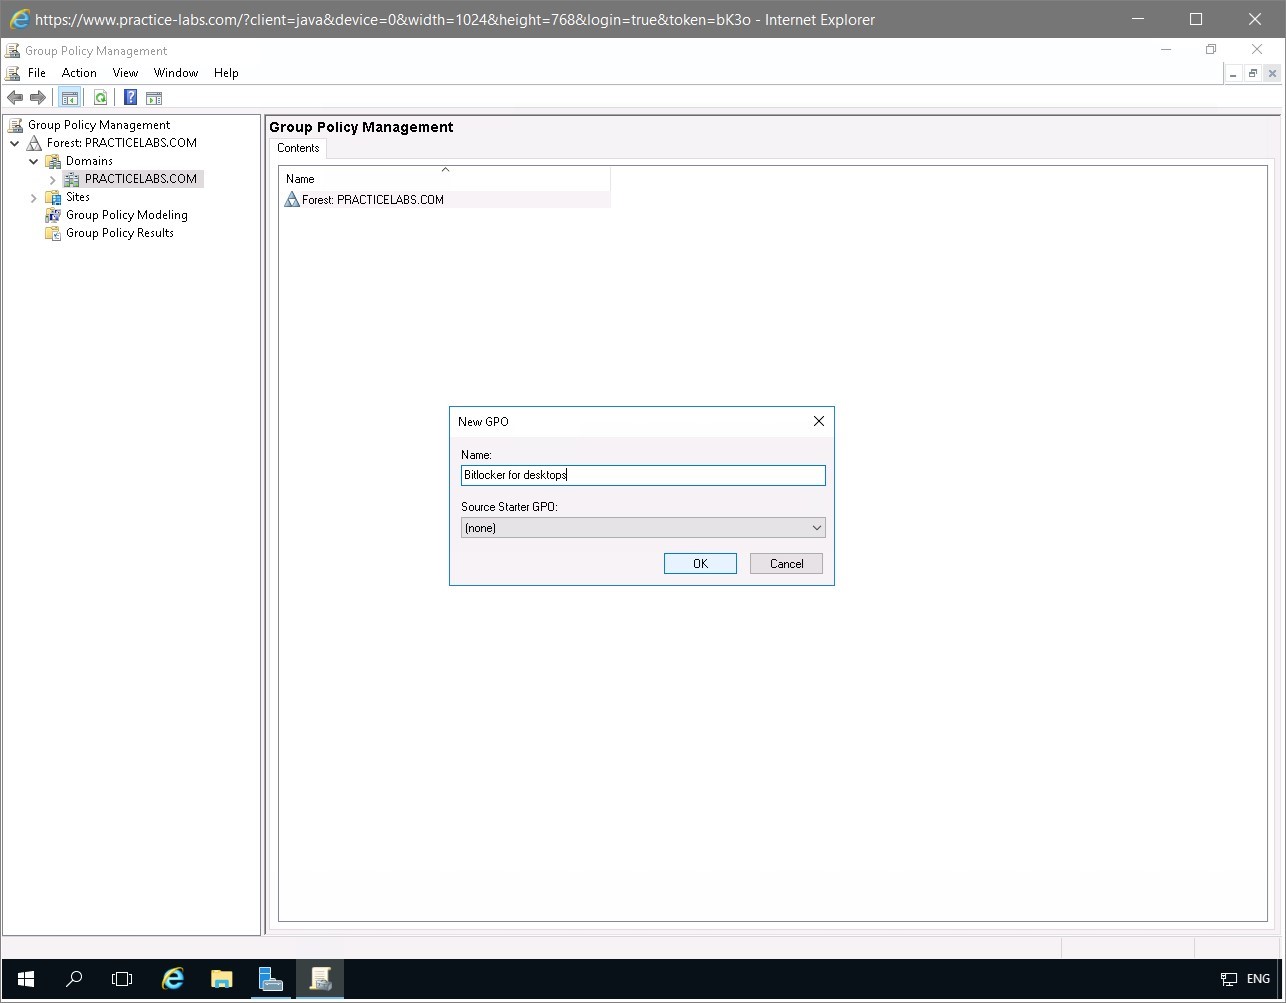Image resolution: width=1286 pixels, height=1003 pixels.
Task: Open File Explorer from the taskbar
Action: tap(221, 979)
